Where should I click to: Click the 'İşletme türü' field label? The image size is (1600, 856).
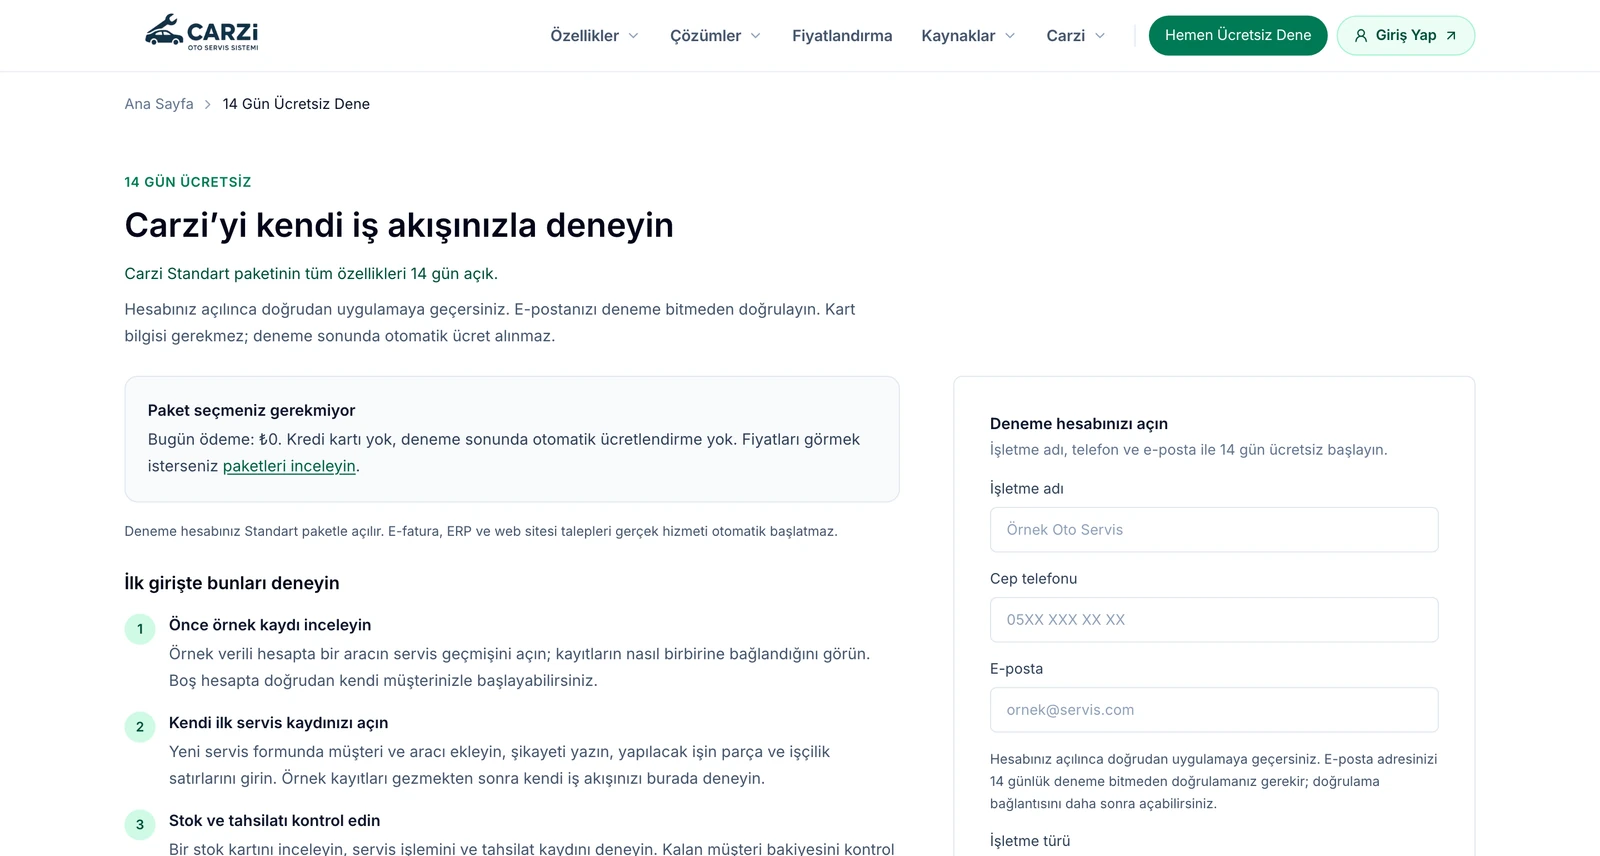(x=1030, y=841)
